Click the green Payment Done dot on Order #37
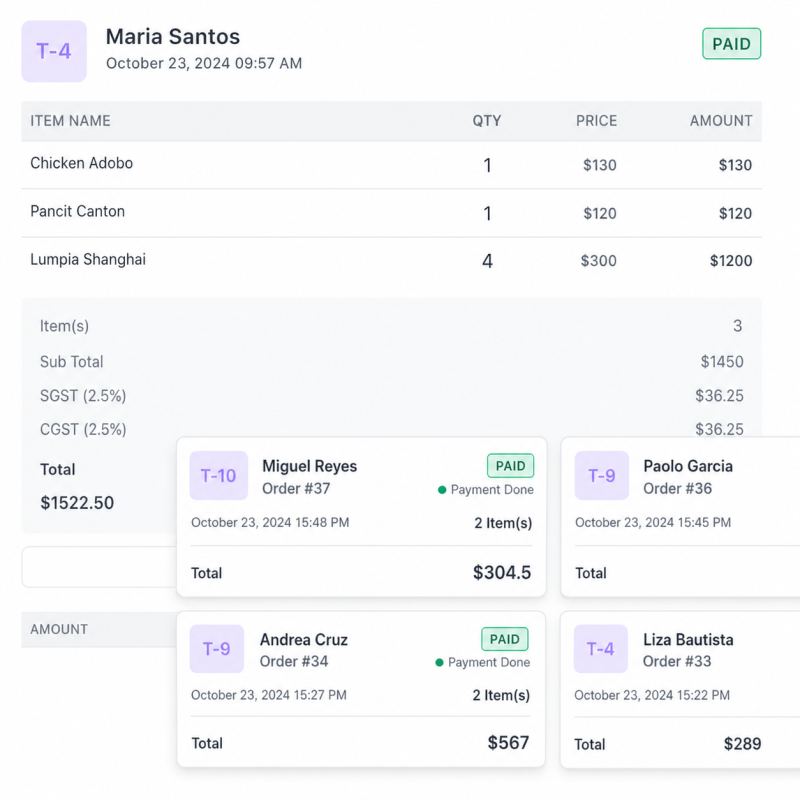 pos(442,490)
